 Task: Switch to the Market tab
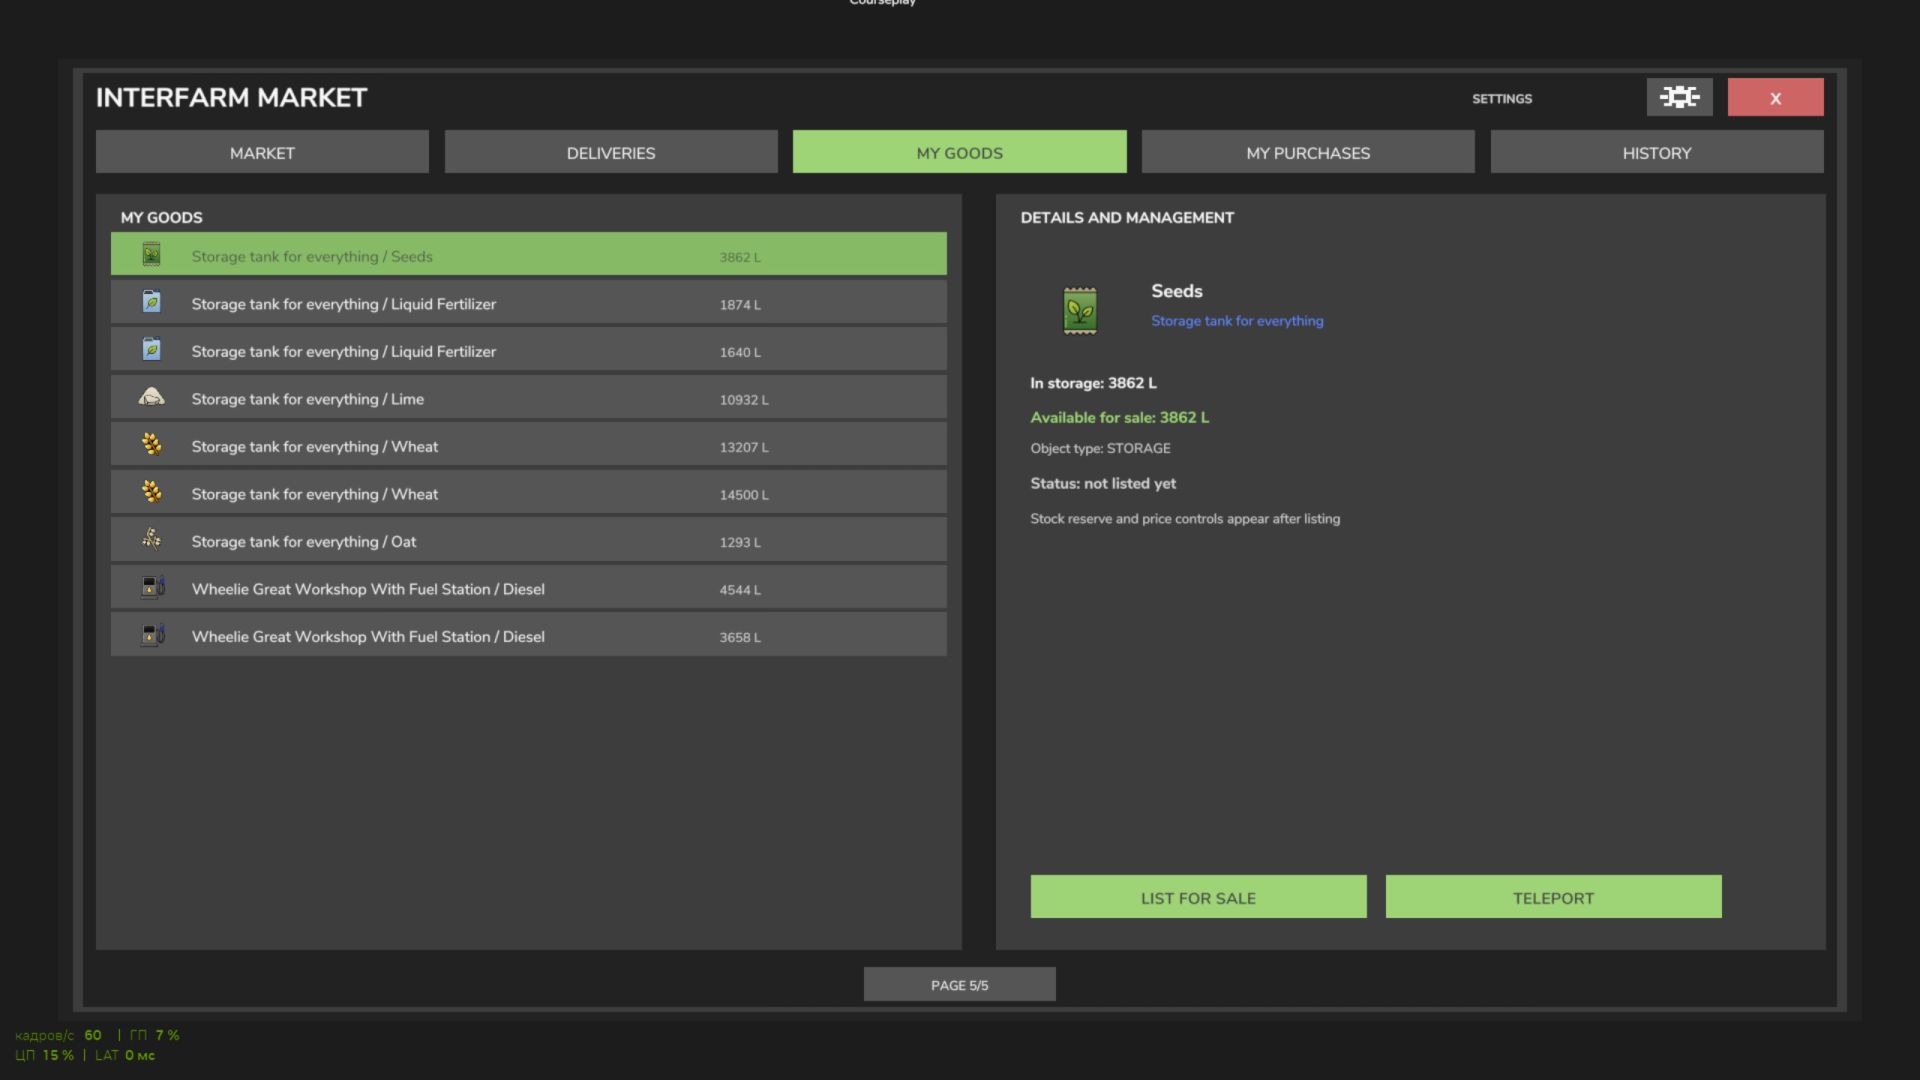click(262, 152)
